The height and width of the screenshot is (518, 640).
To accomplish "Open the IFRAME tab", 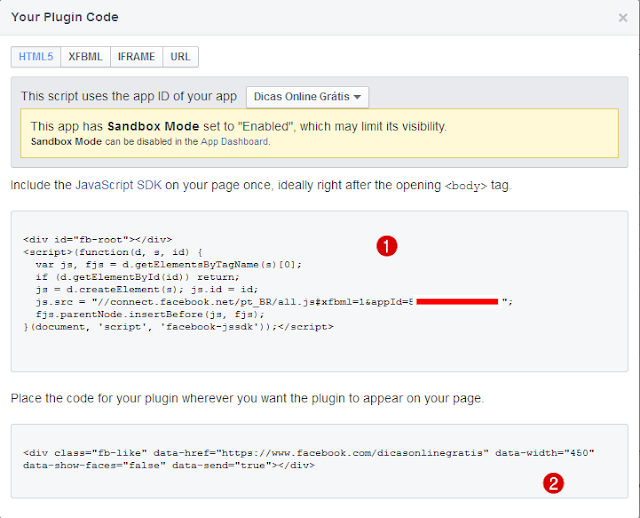I will pyautogui.click(x=136, y=56).
